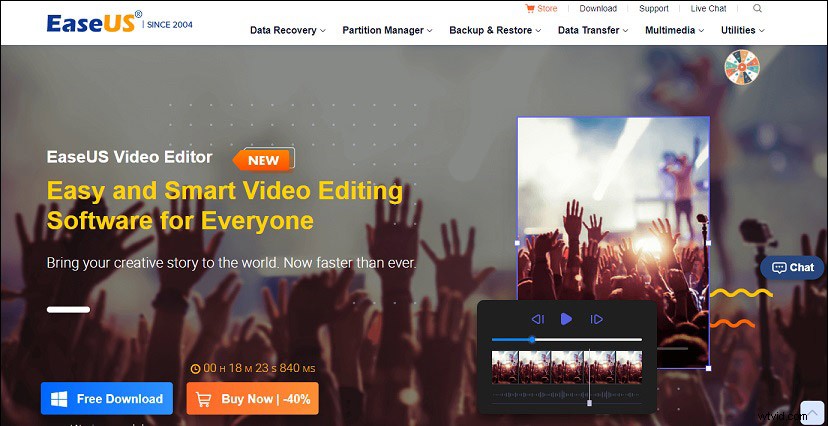Click the scroll-to-top arrow icon
The height and width of the screenshot is (426, 828).
(x=812, y=413)
